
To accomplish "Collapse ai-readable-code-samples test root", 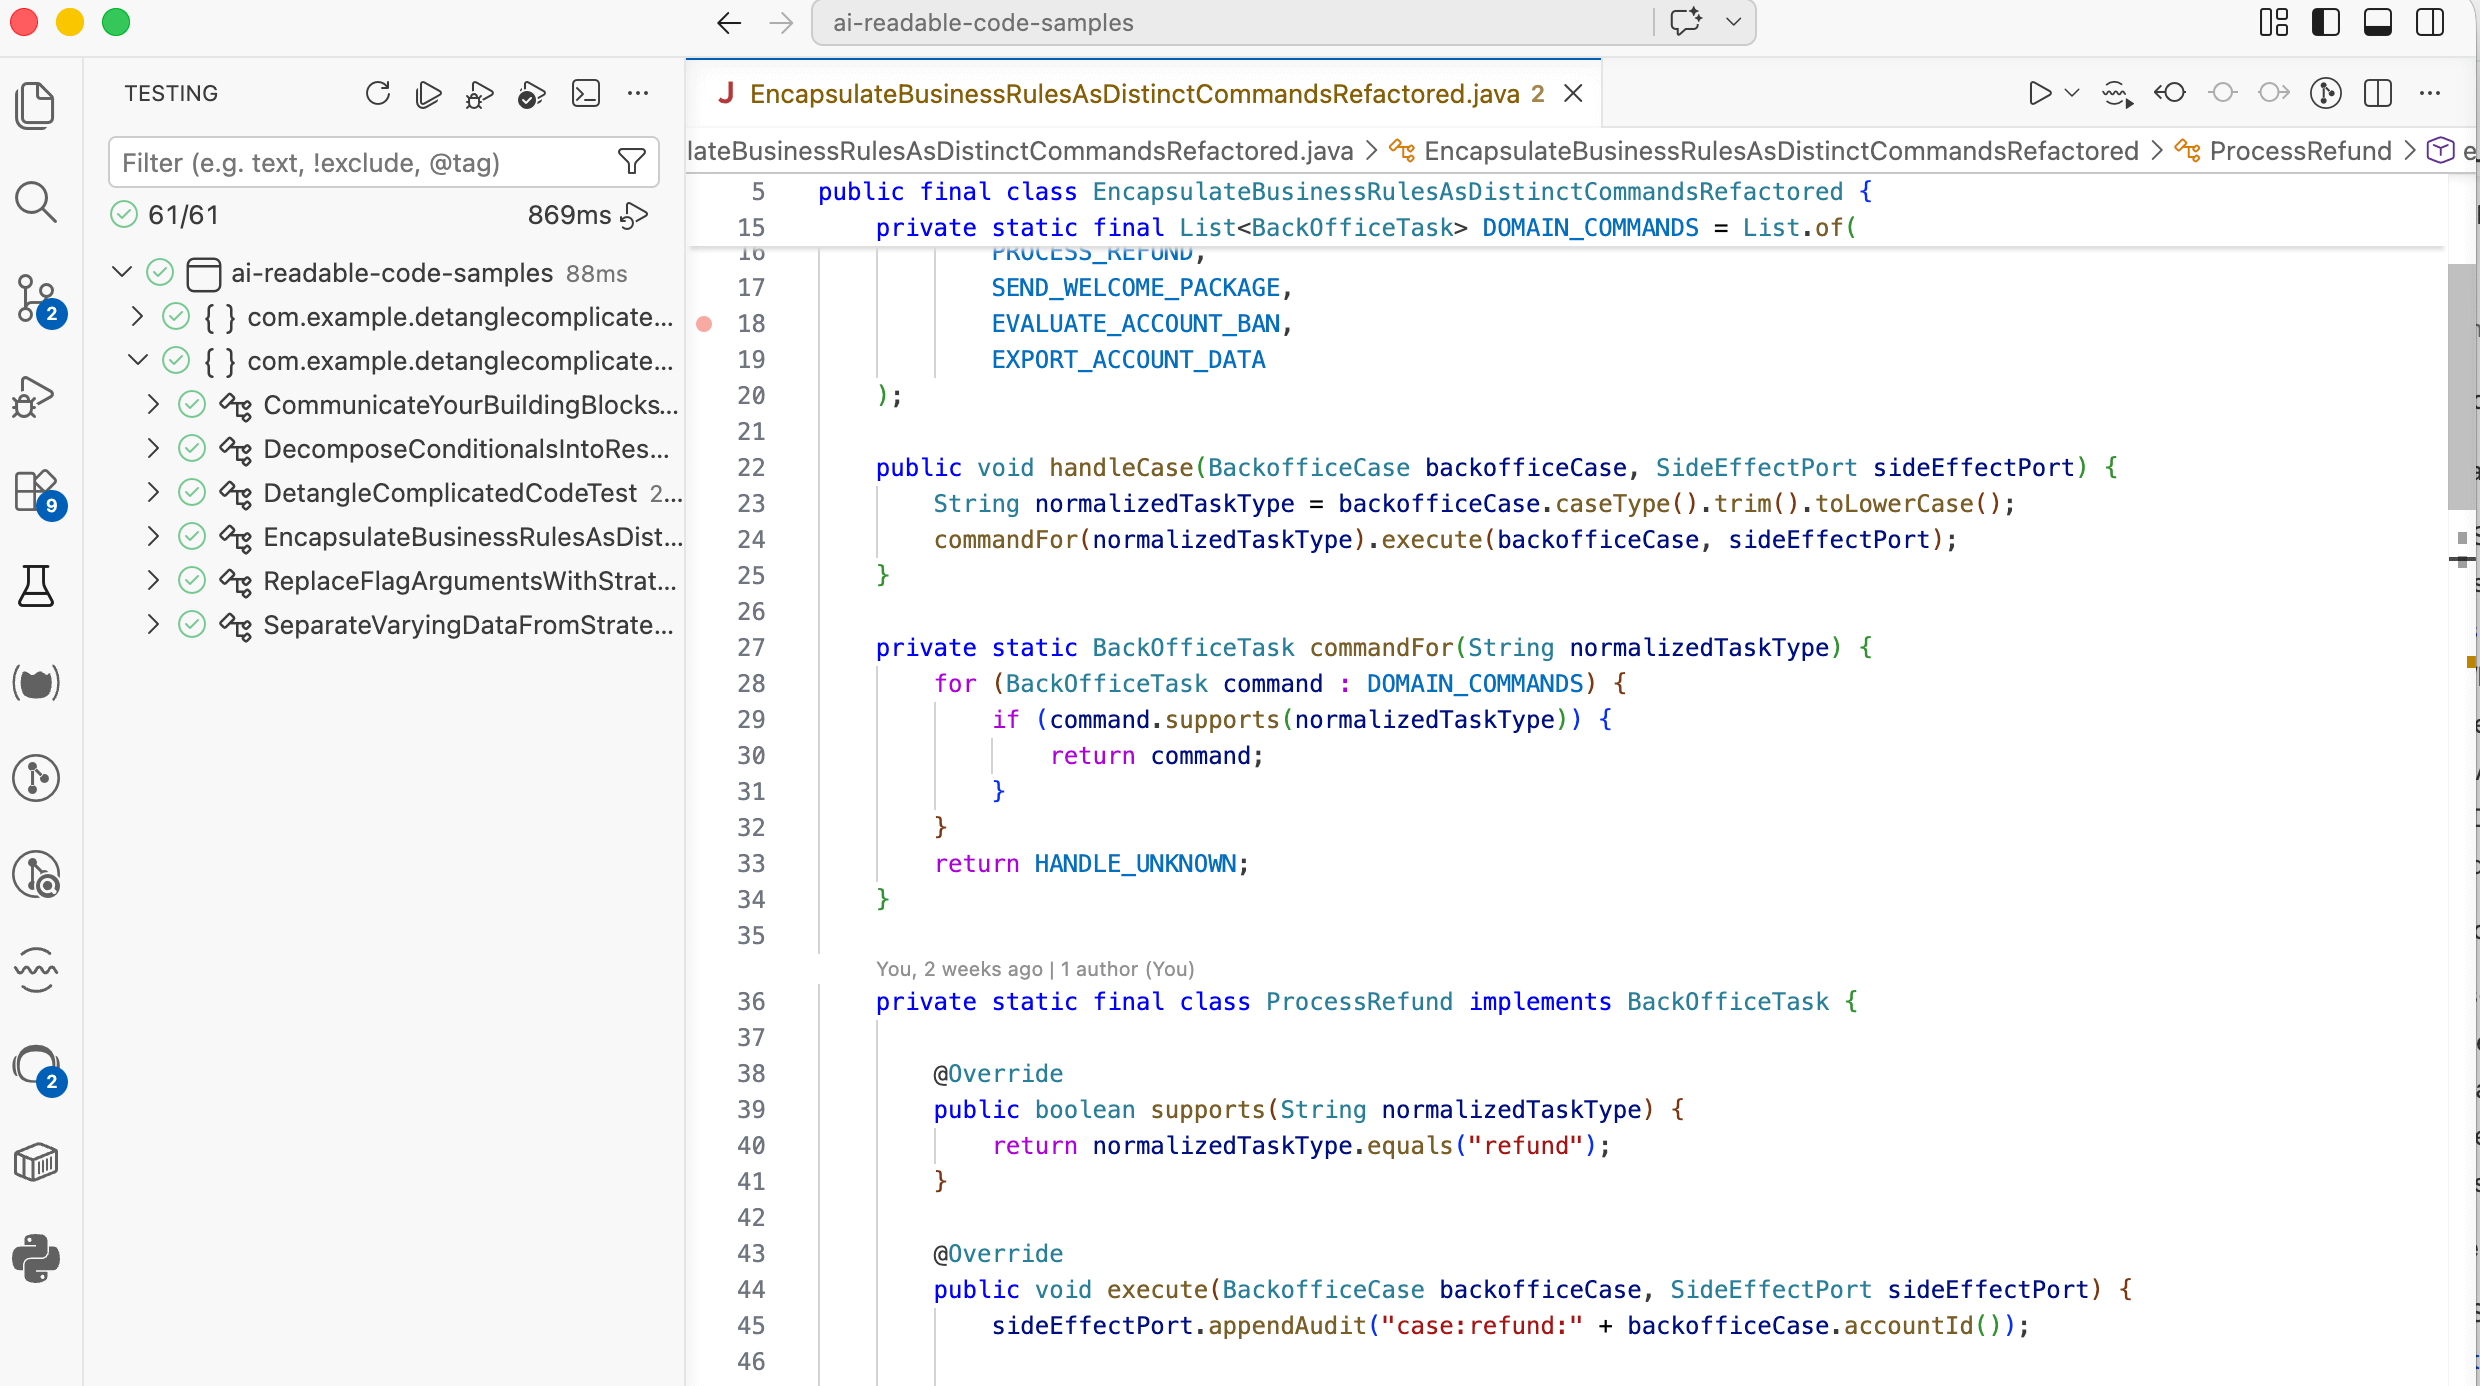I will [x=122, y=272].
